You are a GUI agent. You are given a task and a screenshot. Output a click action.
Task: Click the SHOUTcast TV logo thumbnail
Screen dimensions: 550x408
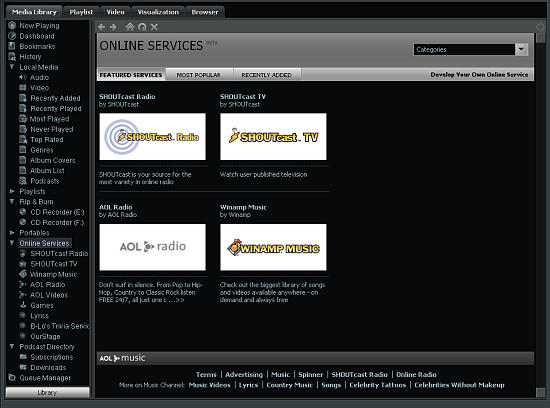[273, 136]
